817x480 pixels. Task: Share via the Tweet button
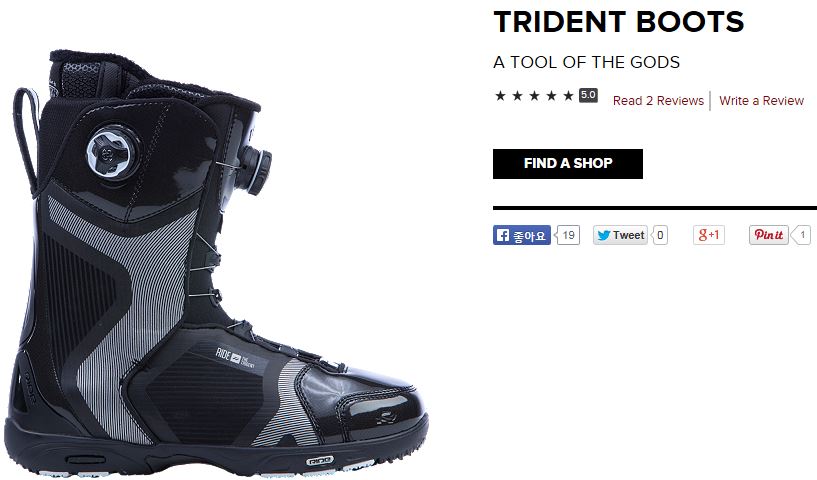point(621,235)
